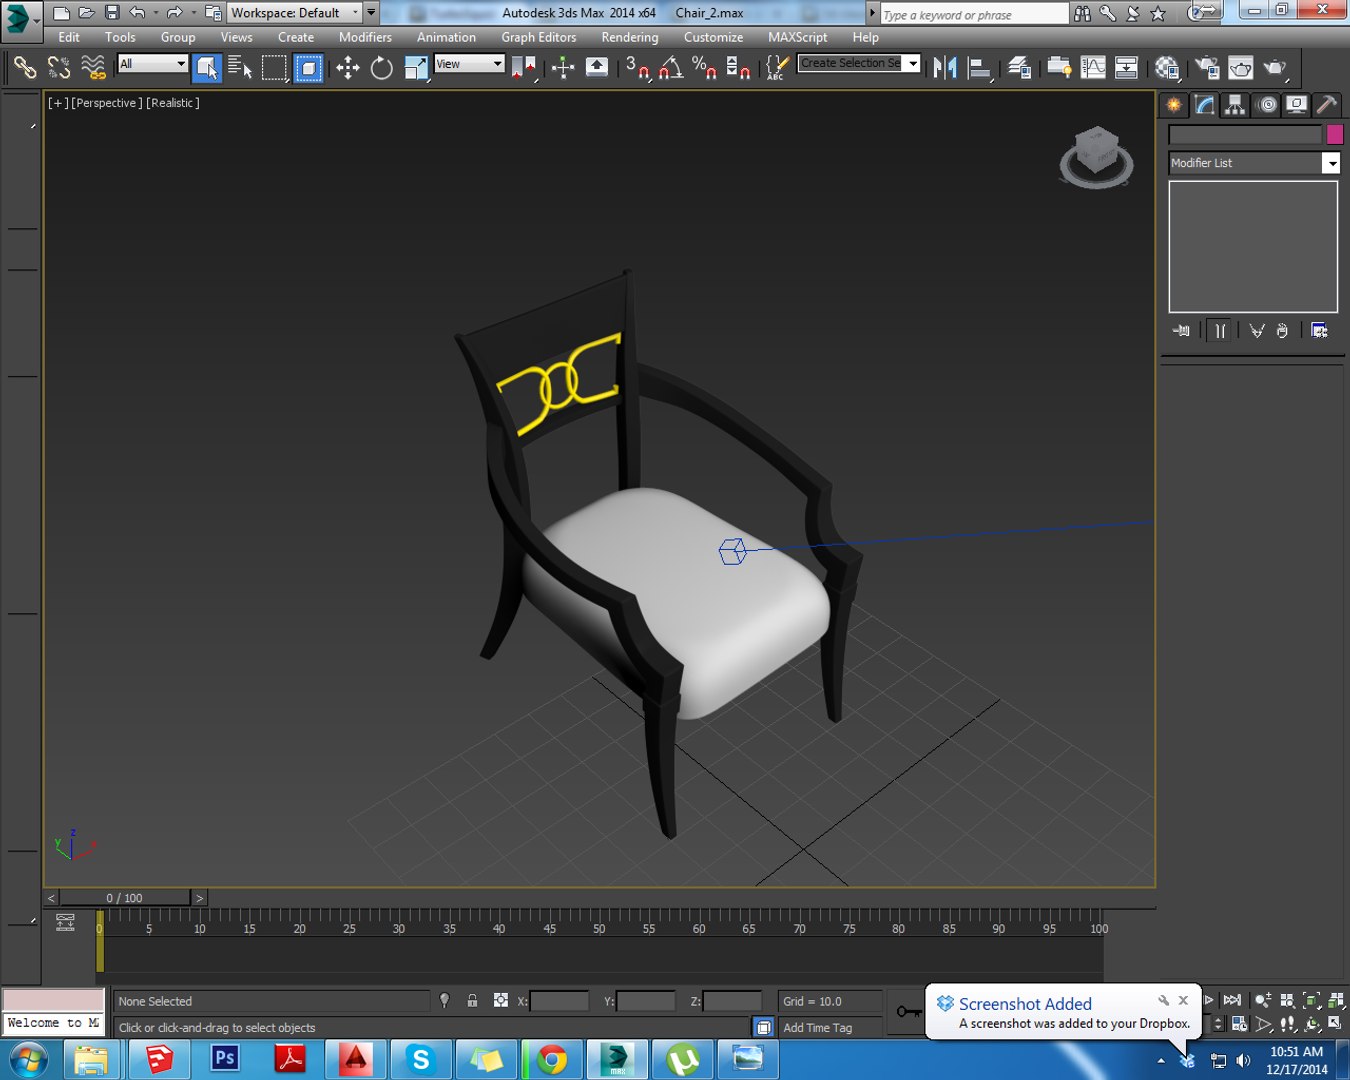
Task: Click the [+] viewport general menu
Action: (x=58, y=103)
